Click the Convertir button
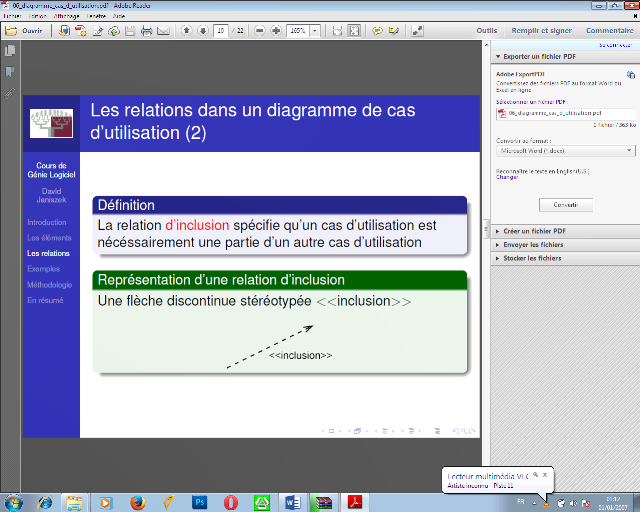Image resolution: width=640 pixels, height=512 pixels. 565,205
